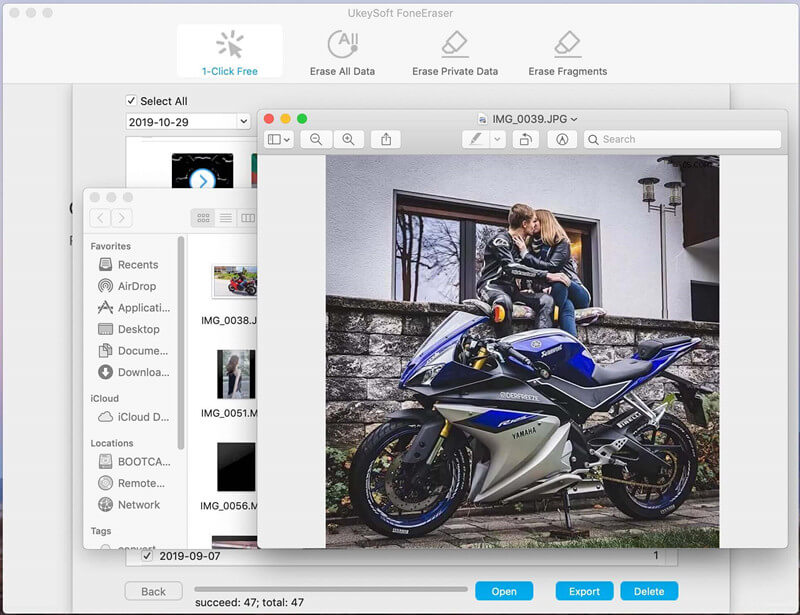This screenshot has height=615, width=800.
Task: Click the rotate icon in Preview
Action: tap(525, 140)
